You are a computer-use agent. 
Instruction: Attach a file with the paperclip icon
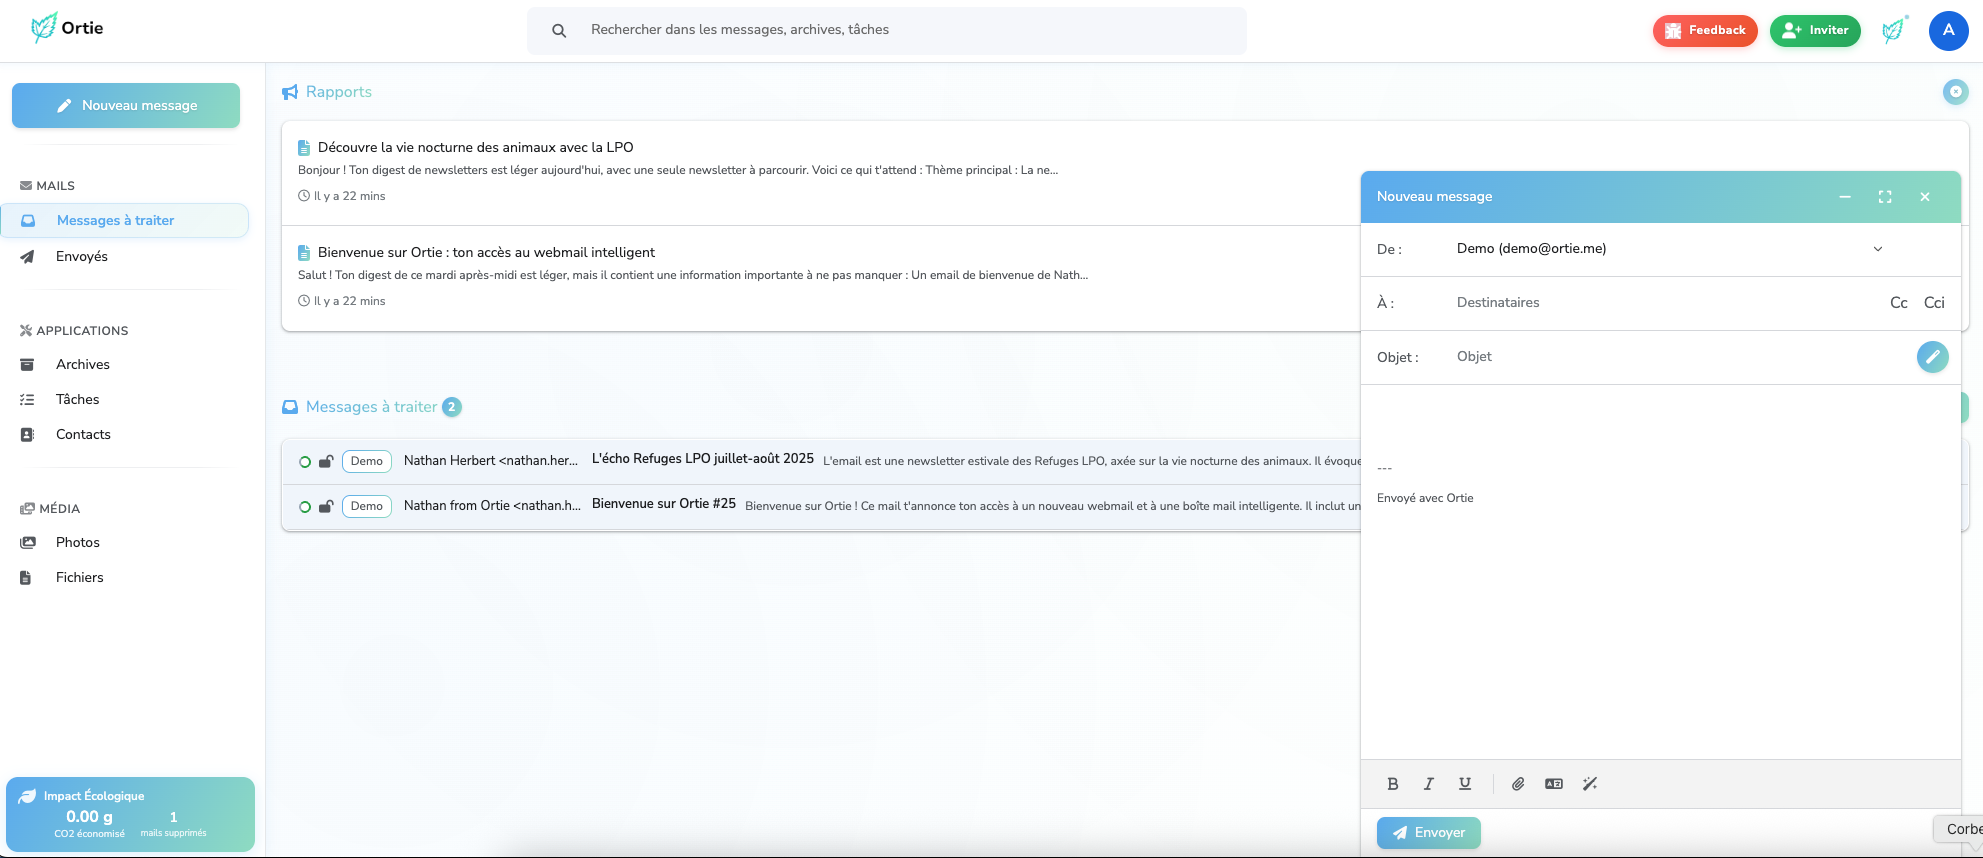pyautogui.click(x=1518, y=784)
